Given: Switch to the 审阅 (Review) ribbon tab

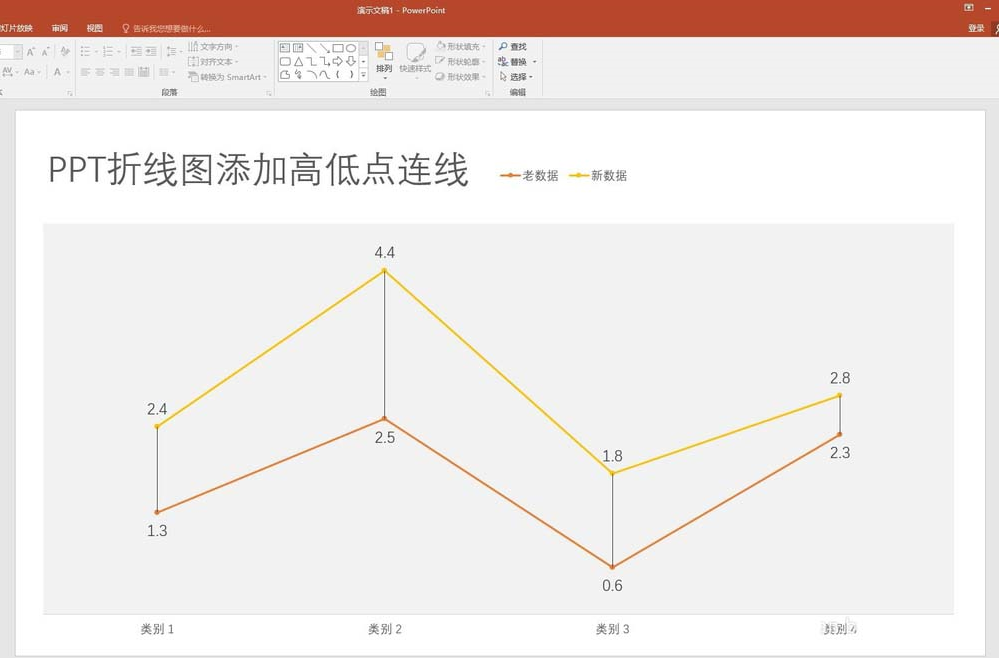Looking at the screenshot, I should pos(59,27).
